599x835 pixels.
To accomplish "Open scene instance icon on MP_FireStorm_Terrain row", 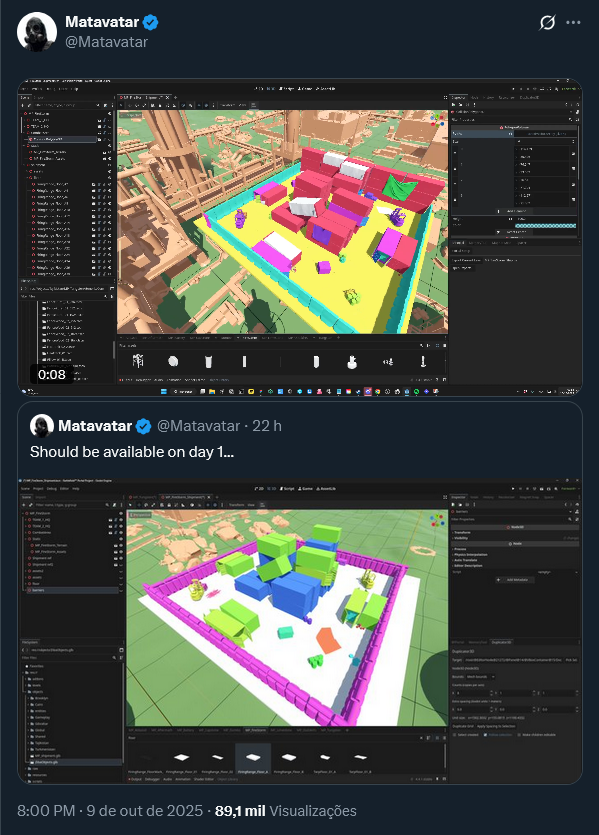I will [x=116, y=545].
